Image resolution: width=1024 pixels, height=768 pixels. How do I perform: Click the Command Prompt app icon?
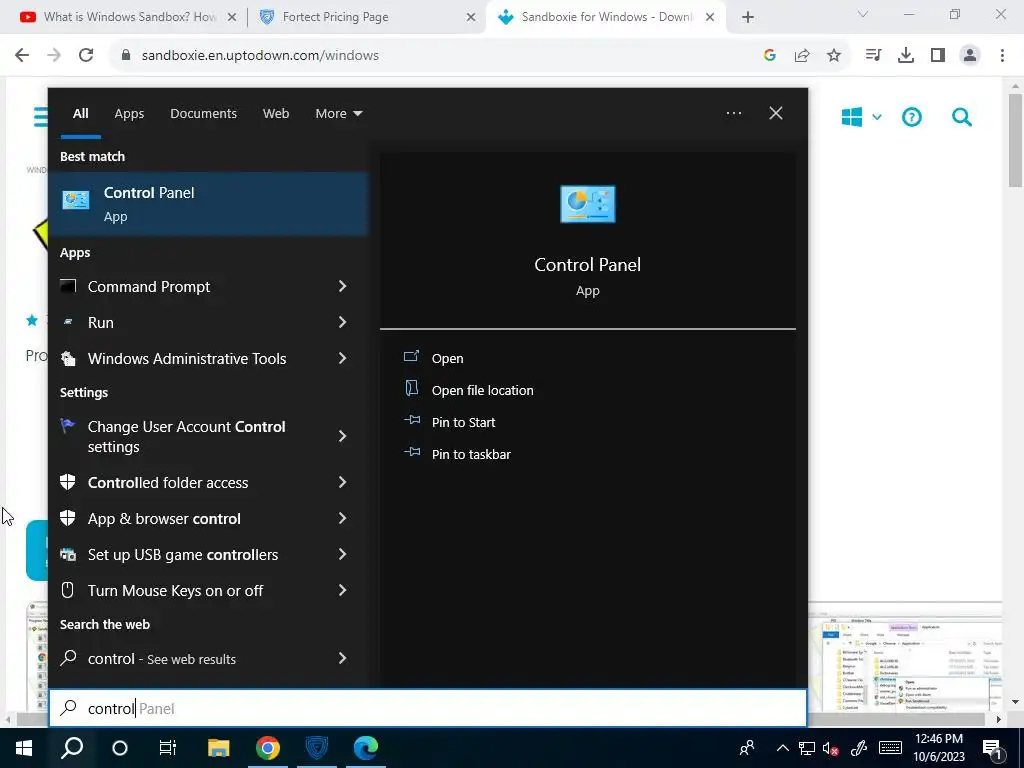coord(68,286)
